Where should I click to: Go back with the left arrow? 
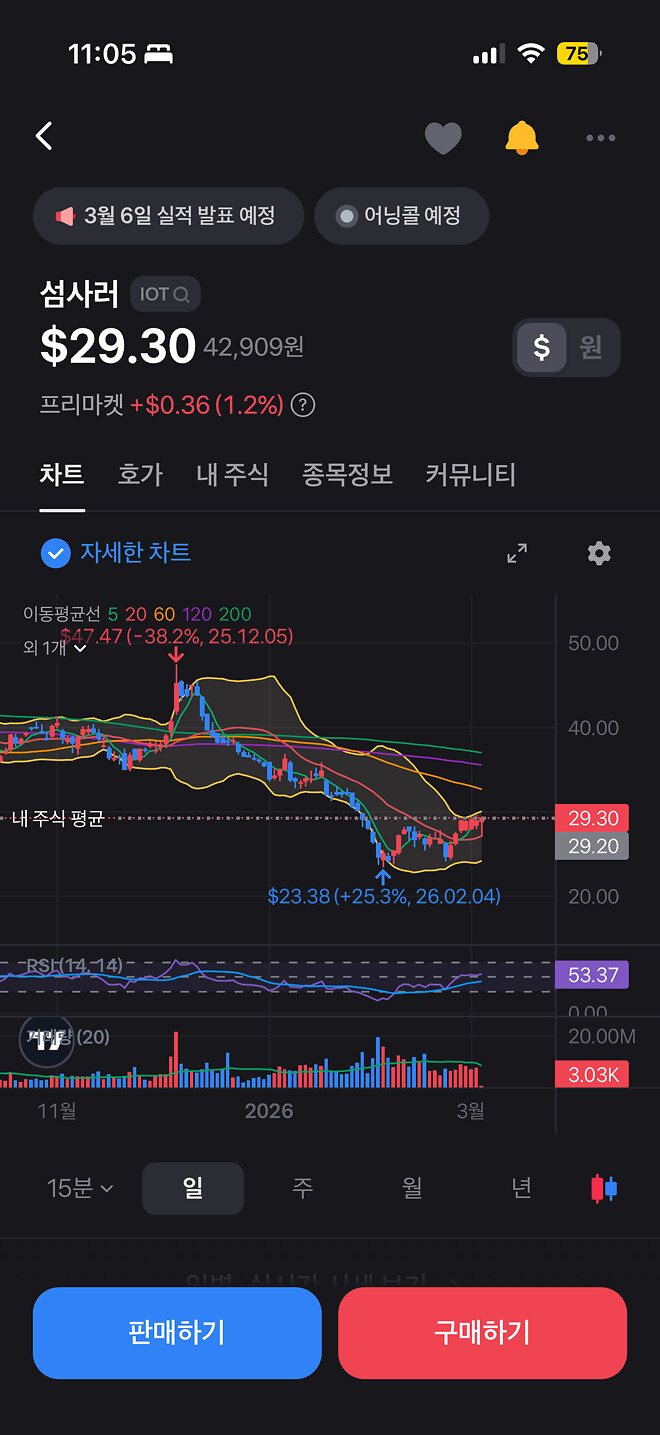(44, 137)
